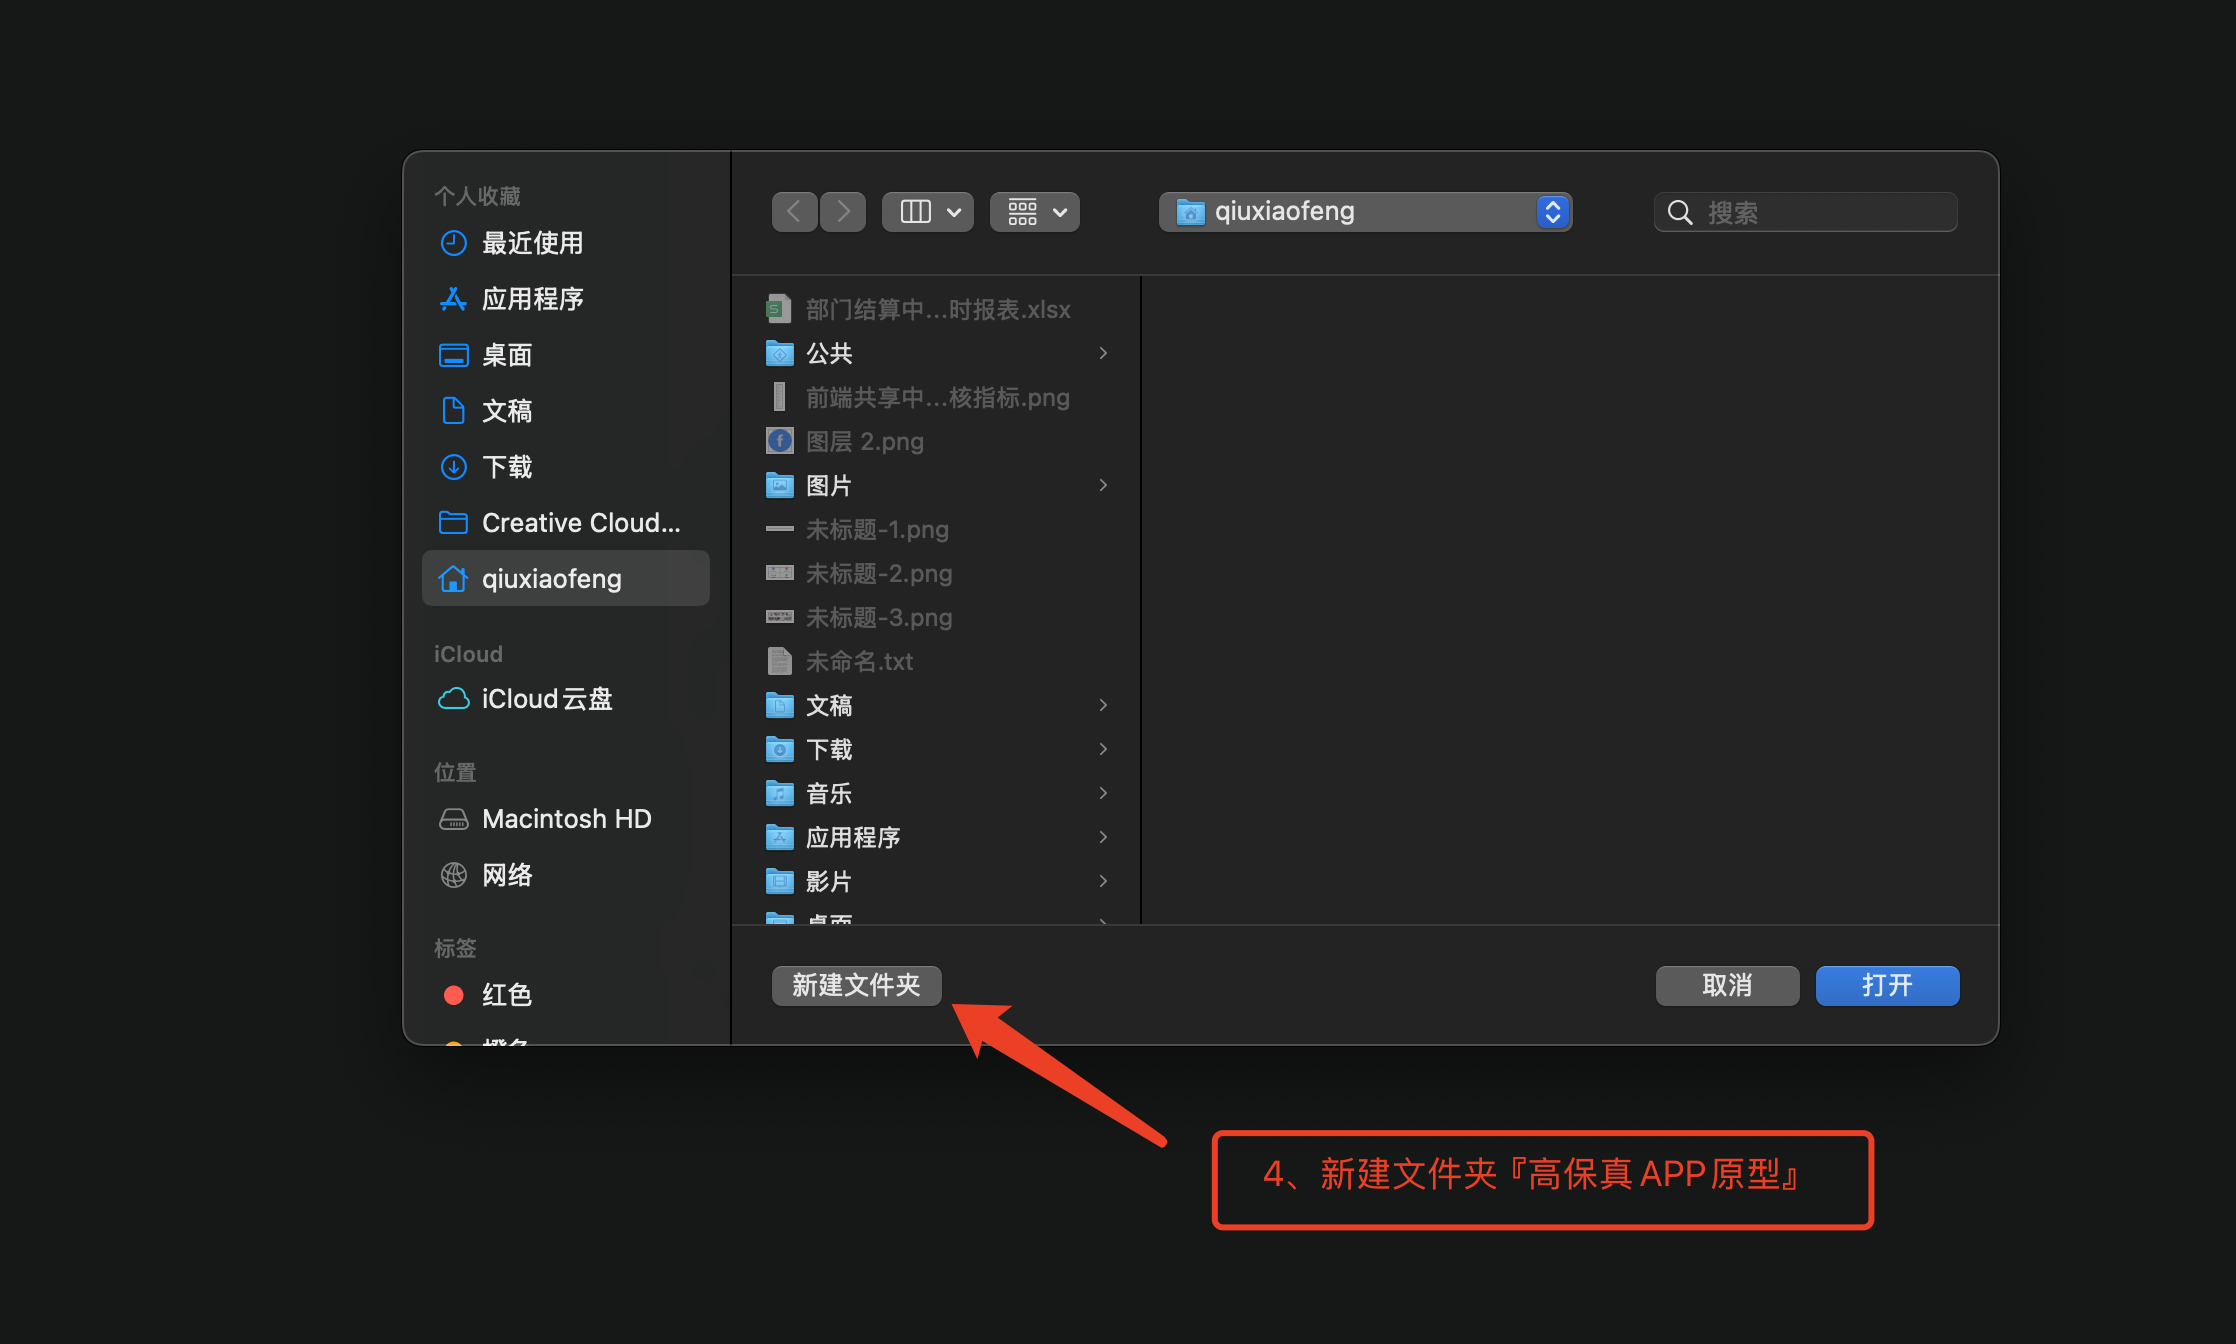Select Macintosh HD under 位置
2236x1344 pixels.
tap(566, 818)
